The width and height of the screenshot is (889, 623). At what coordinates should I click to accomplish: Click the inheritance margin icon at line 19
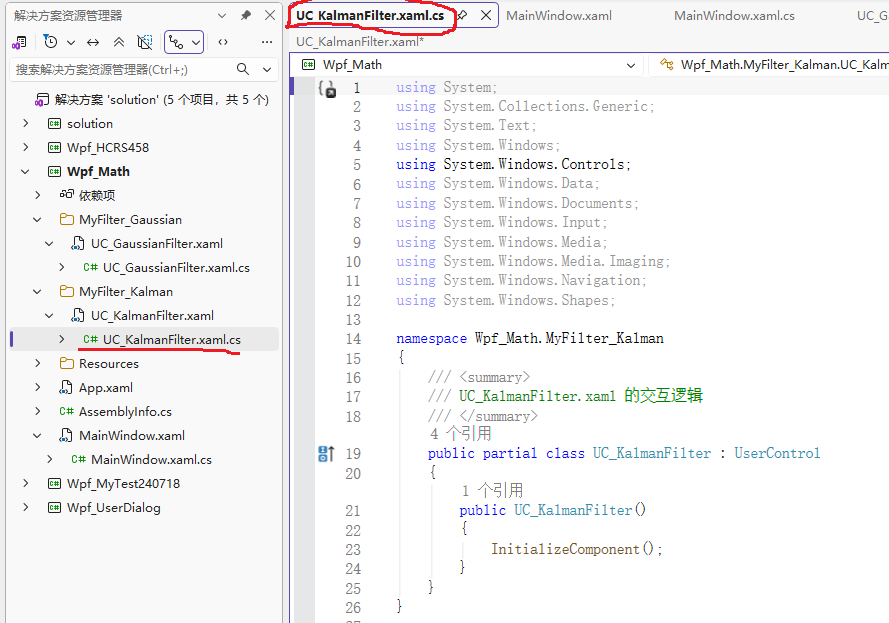coord(326,454)
